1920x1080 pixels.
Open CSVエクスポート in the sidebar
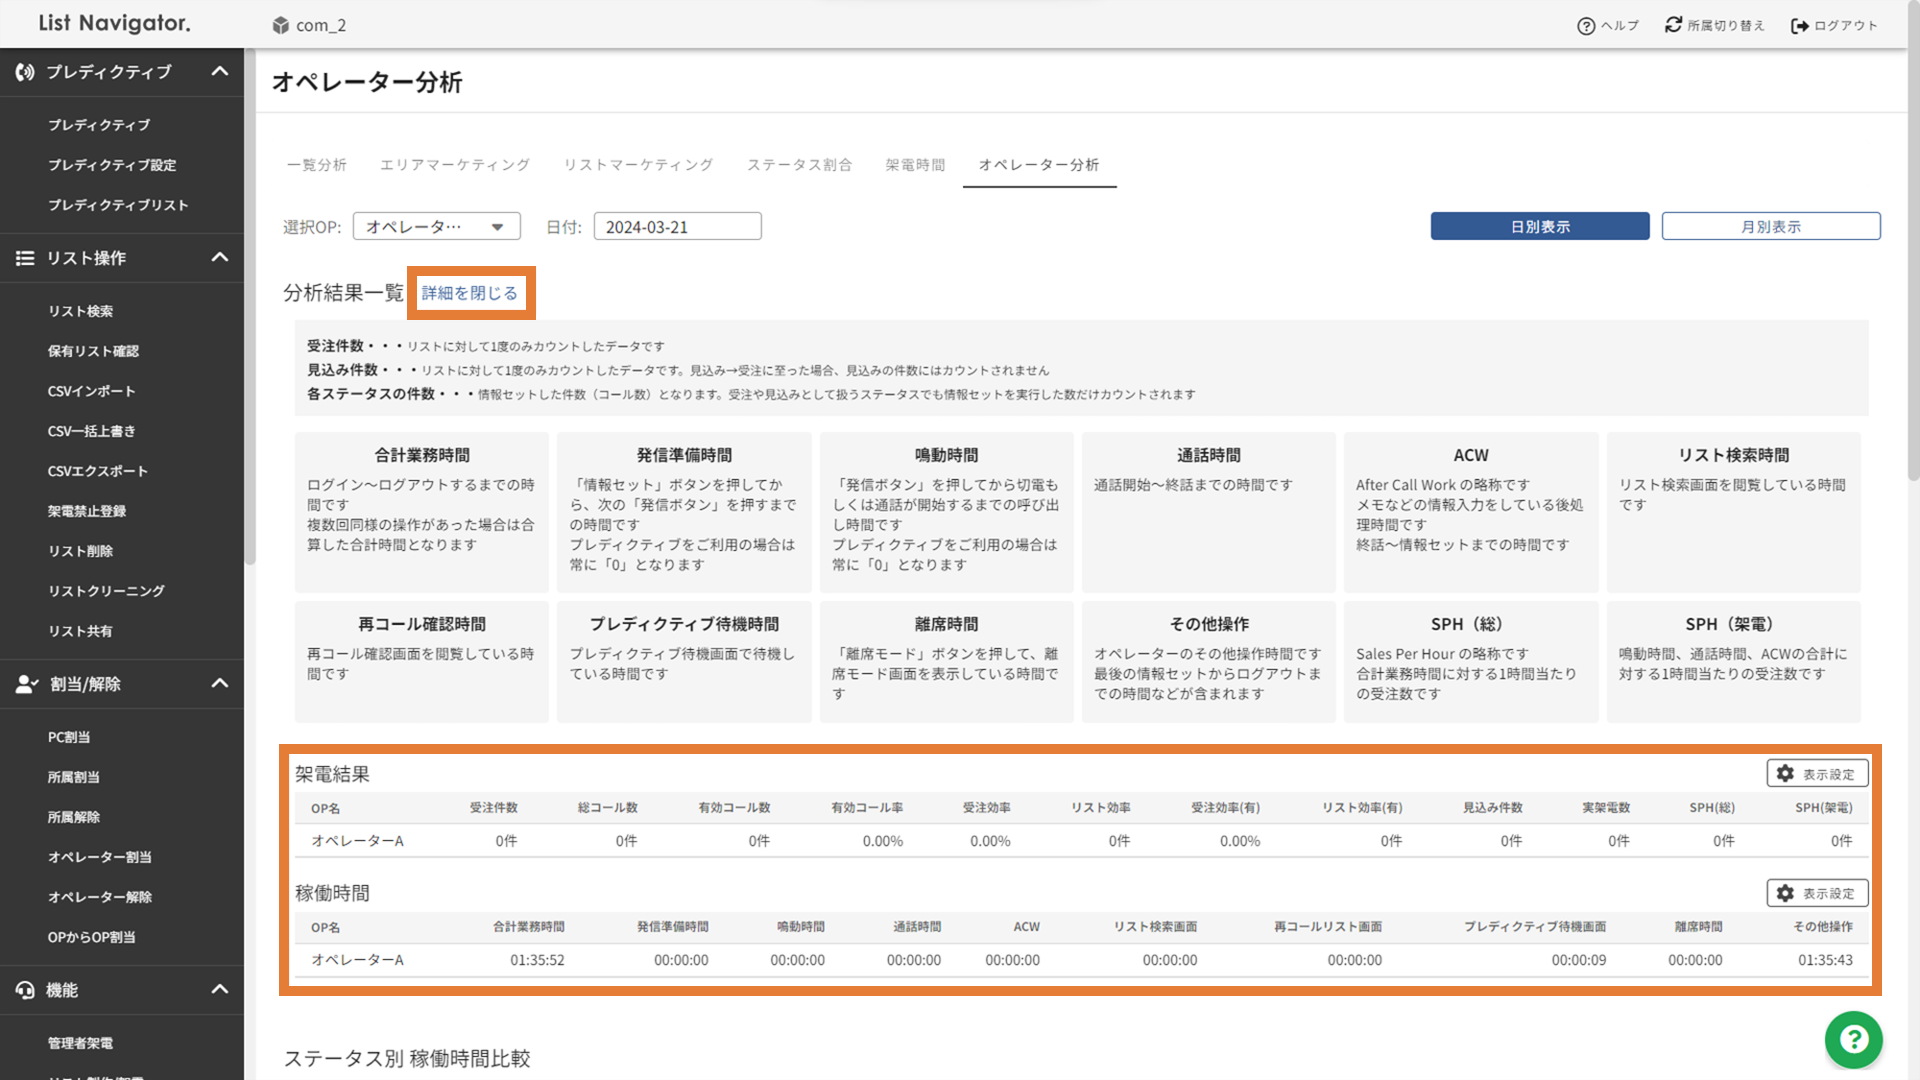[98, 471]
